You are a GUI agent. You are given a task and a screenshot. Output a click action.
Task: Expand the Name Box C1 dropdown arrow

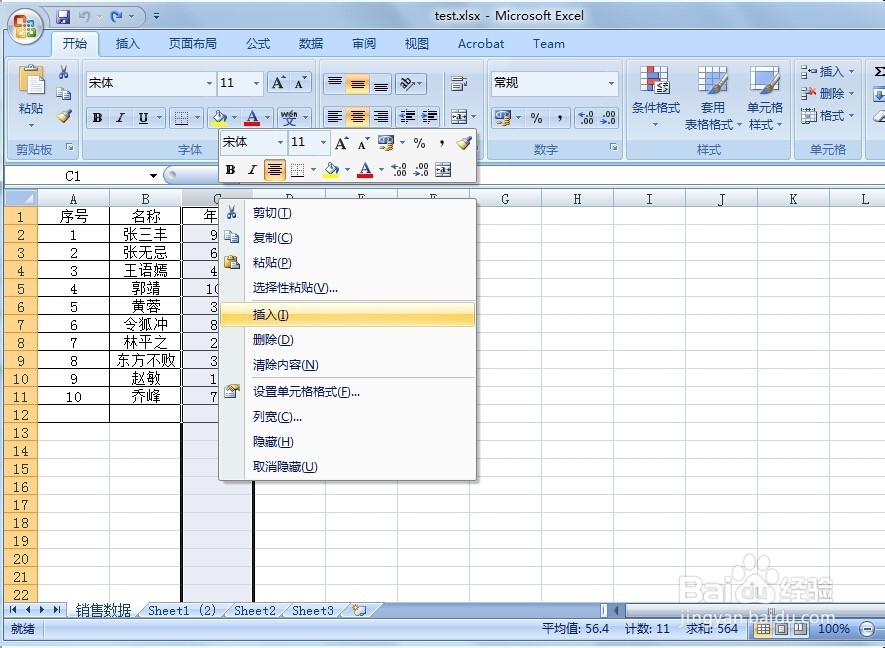pos(153,176)
